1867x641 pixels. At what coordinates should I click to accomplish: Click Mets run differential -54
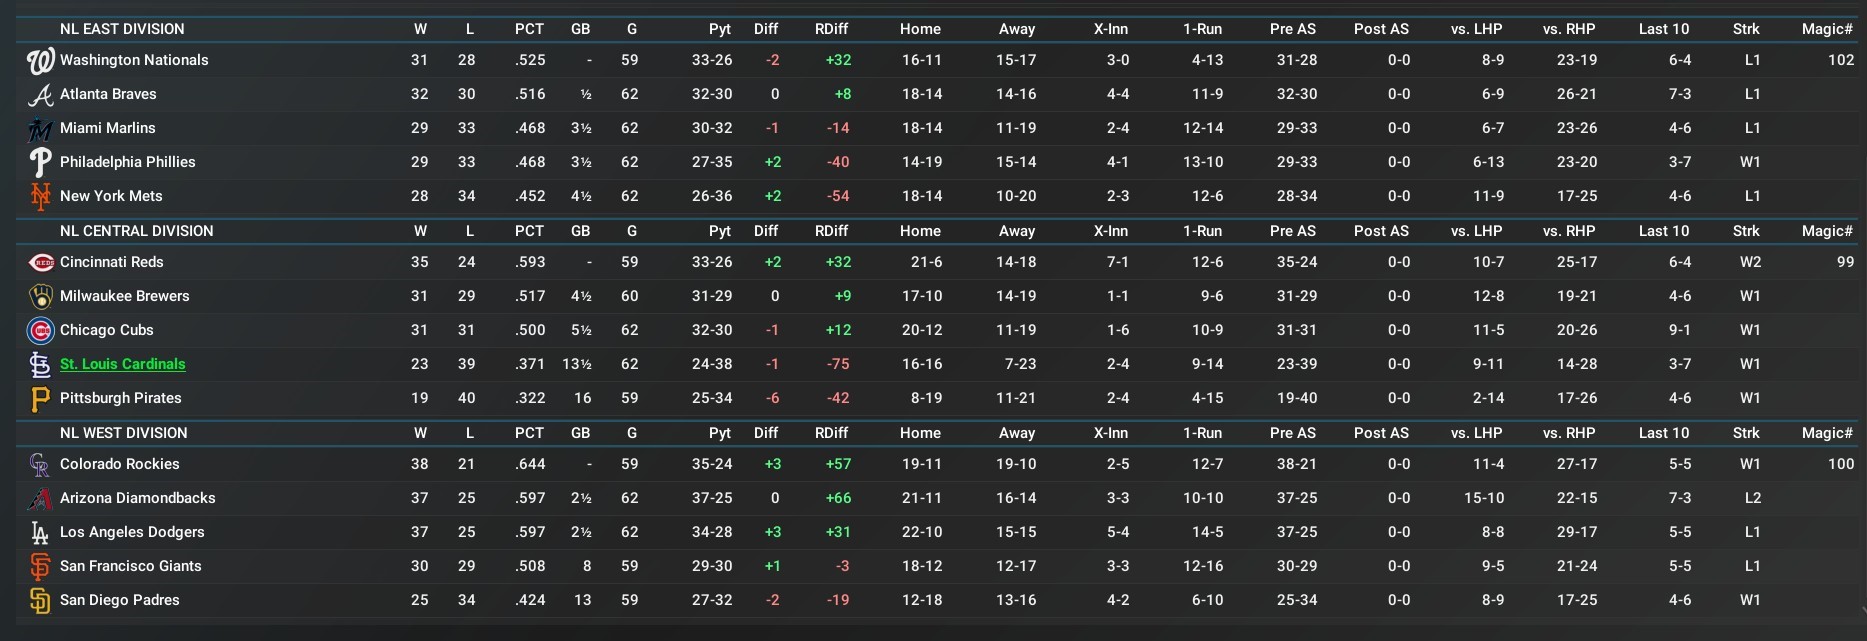[x=838, y=196]
